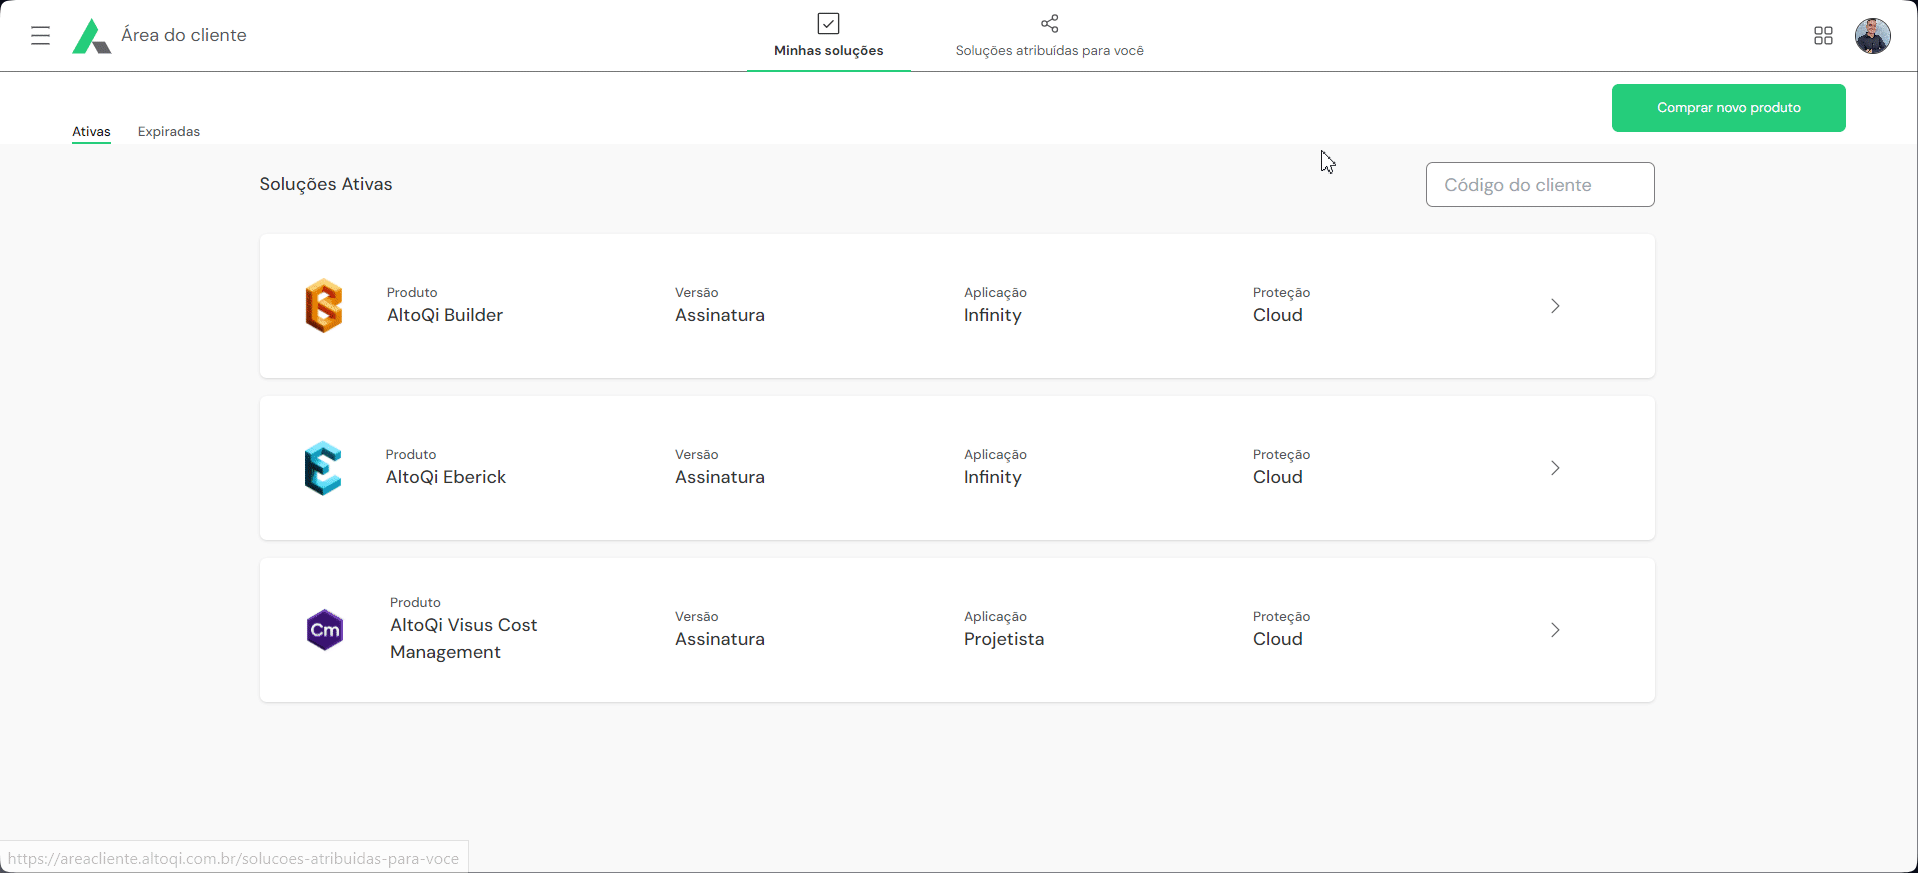This screenshot has width=1918, height=873.
Task: Click the Comprar novo produto button
Action: [x=1728, y=108]
